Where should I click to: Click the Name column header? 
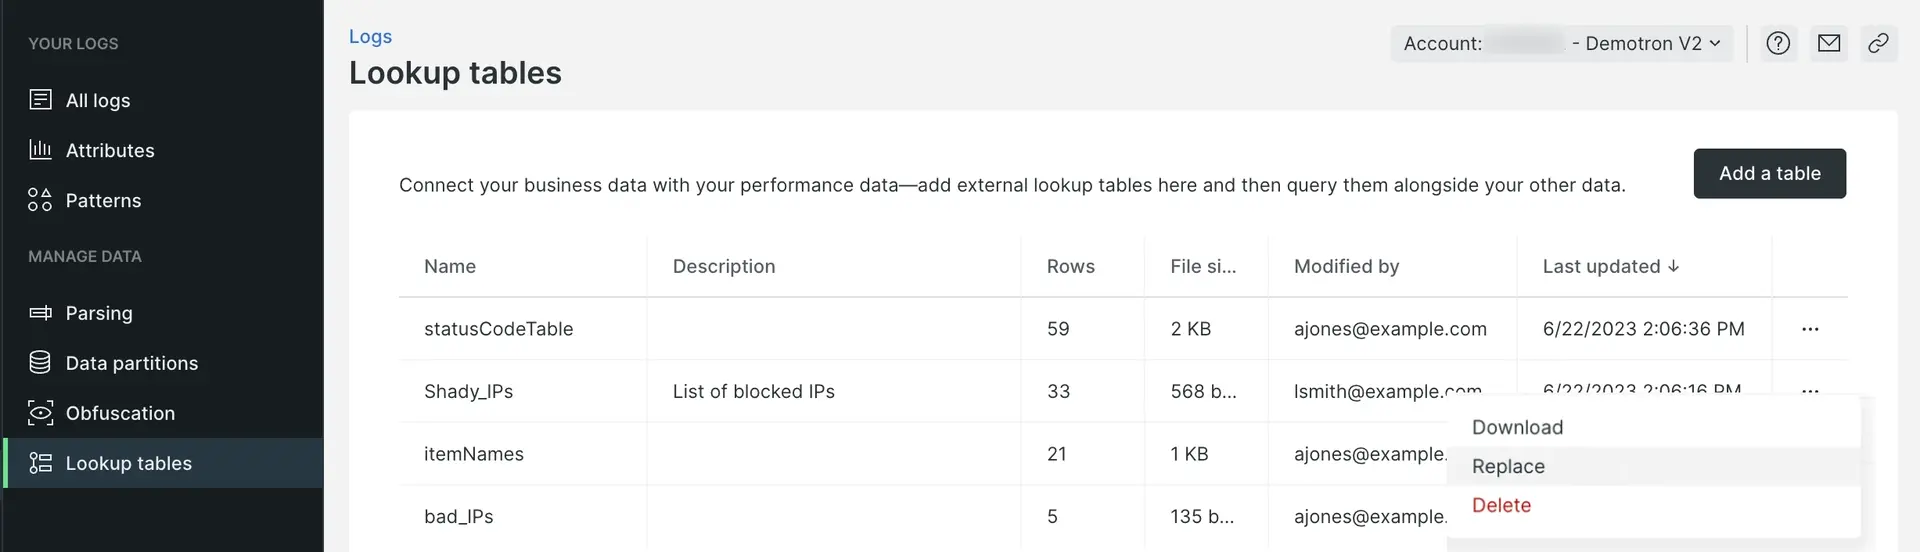[x=450, y=266]
